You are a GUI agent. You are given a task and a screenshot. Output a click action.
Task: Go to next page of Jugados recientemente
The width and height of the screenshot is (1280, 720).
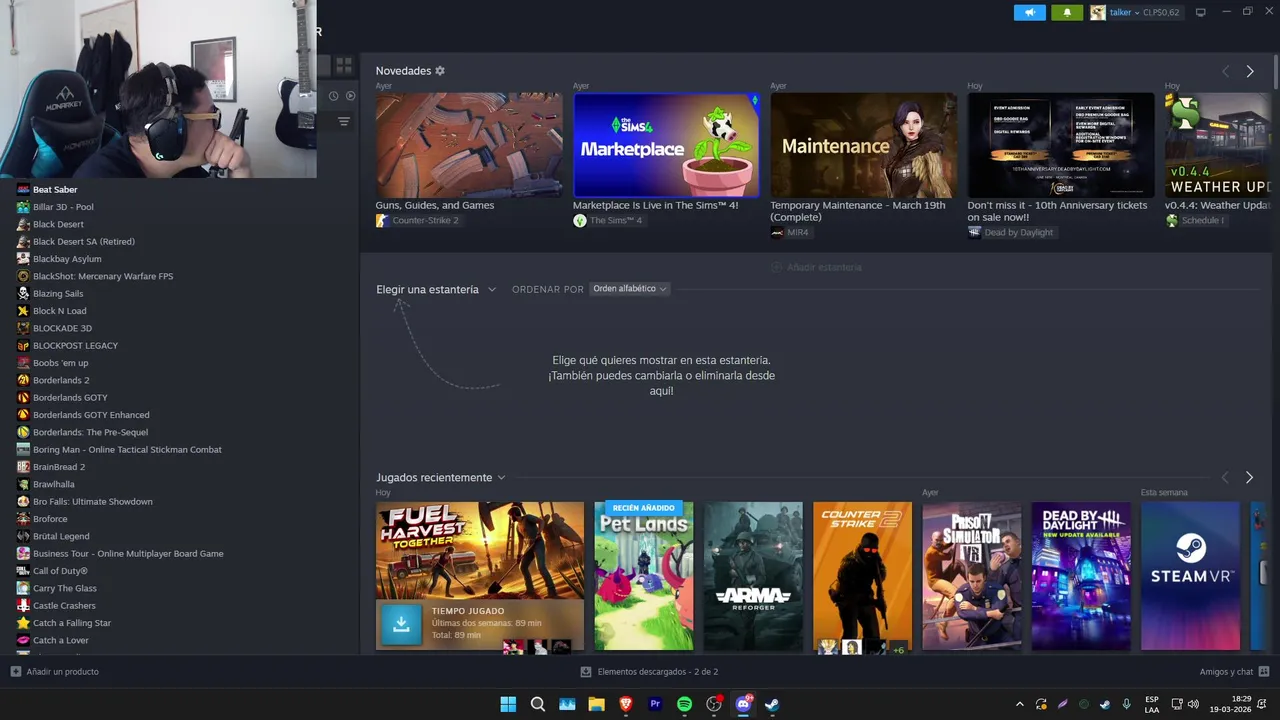1249,478
